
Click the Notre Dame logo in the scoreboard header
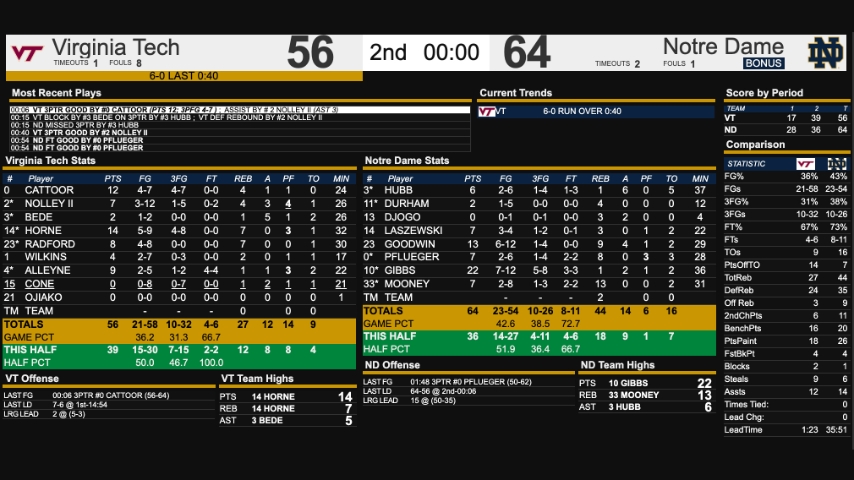[826, 52]
